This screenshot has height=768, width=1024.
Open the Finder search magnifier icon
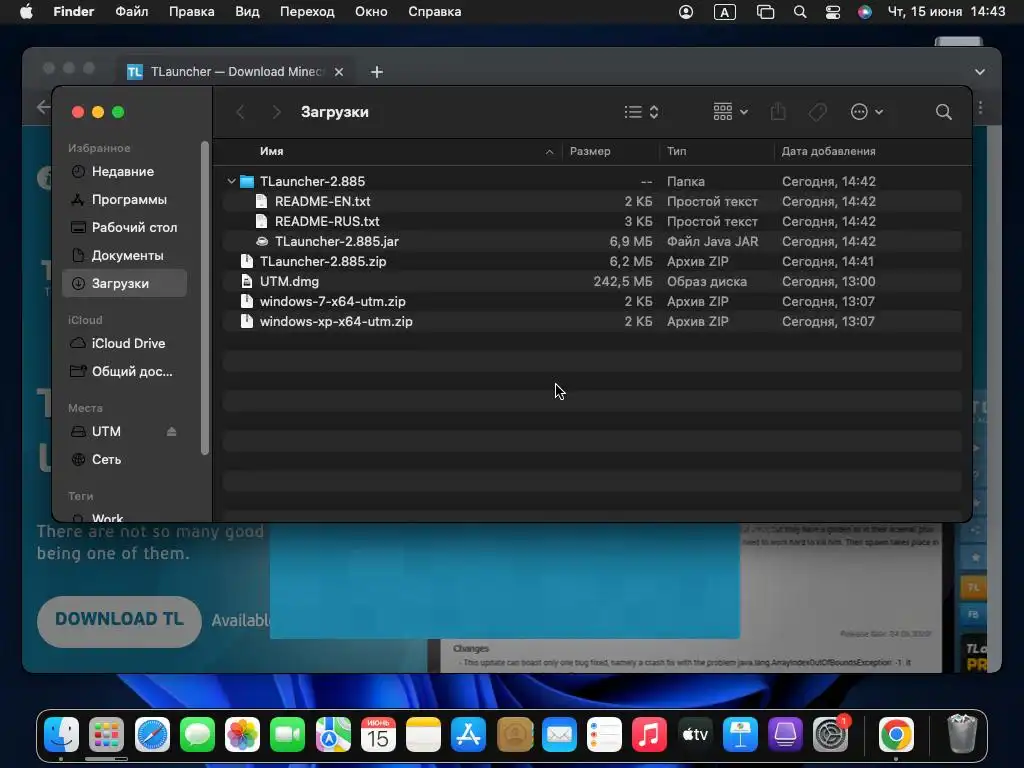[x=943, y=112]
